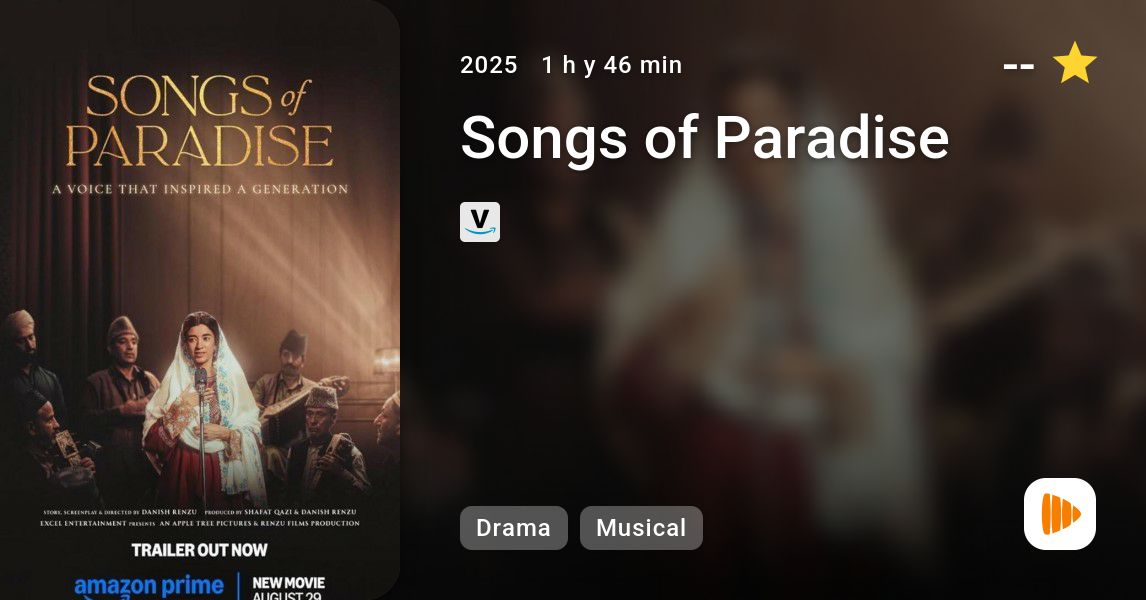Image resolution: width=1146 pixels, height=600 pixels.
Task: Click the 2025 release year
Action: tap(489, 65)
